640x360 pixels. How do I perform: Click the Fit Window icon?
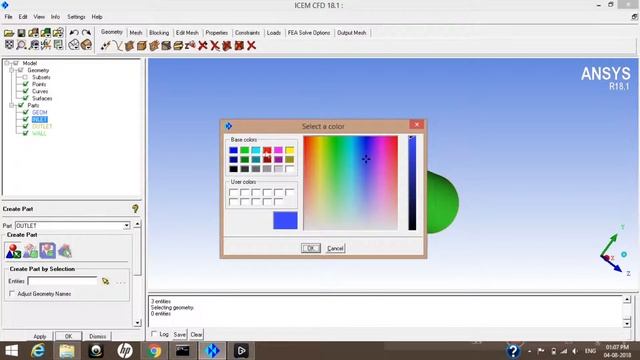(x=9, y=45)
